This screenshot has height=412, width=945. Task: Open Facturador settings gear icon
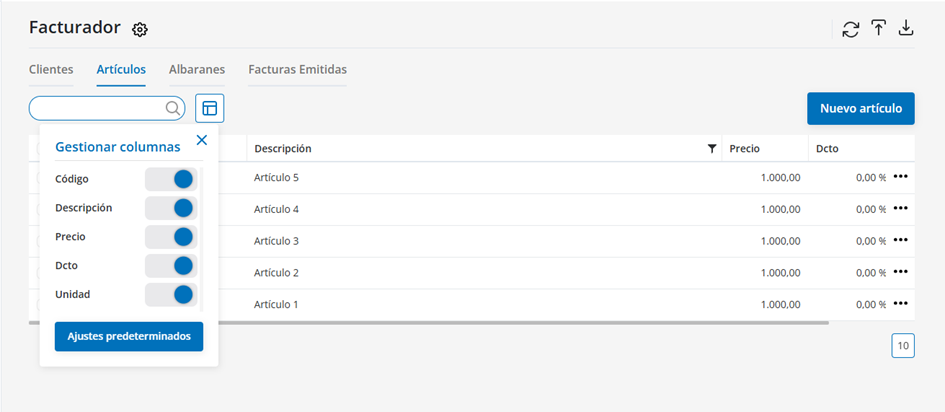click(140, 30)
